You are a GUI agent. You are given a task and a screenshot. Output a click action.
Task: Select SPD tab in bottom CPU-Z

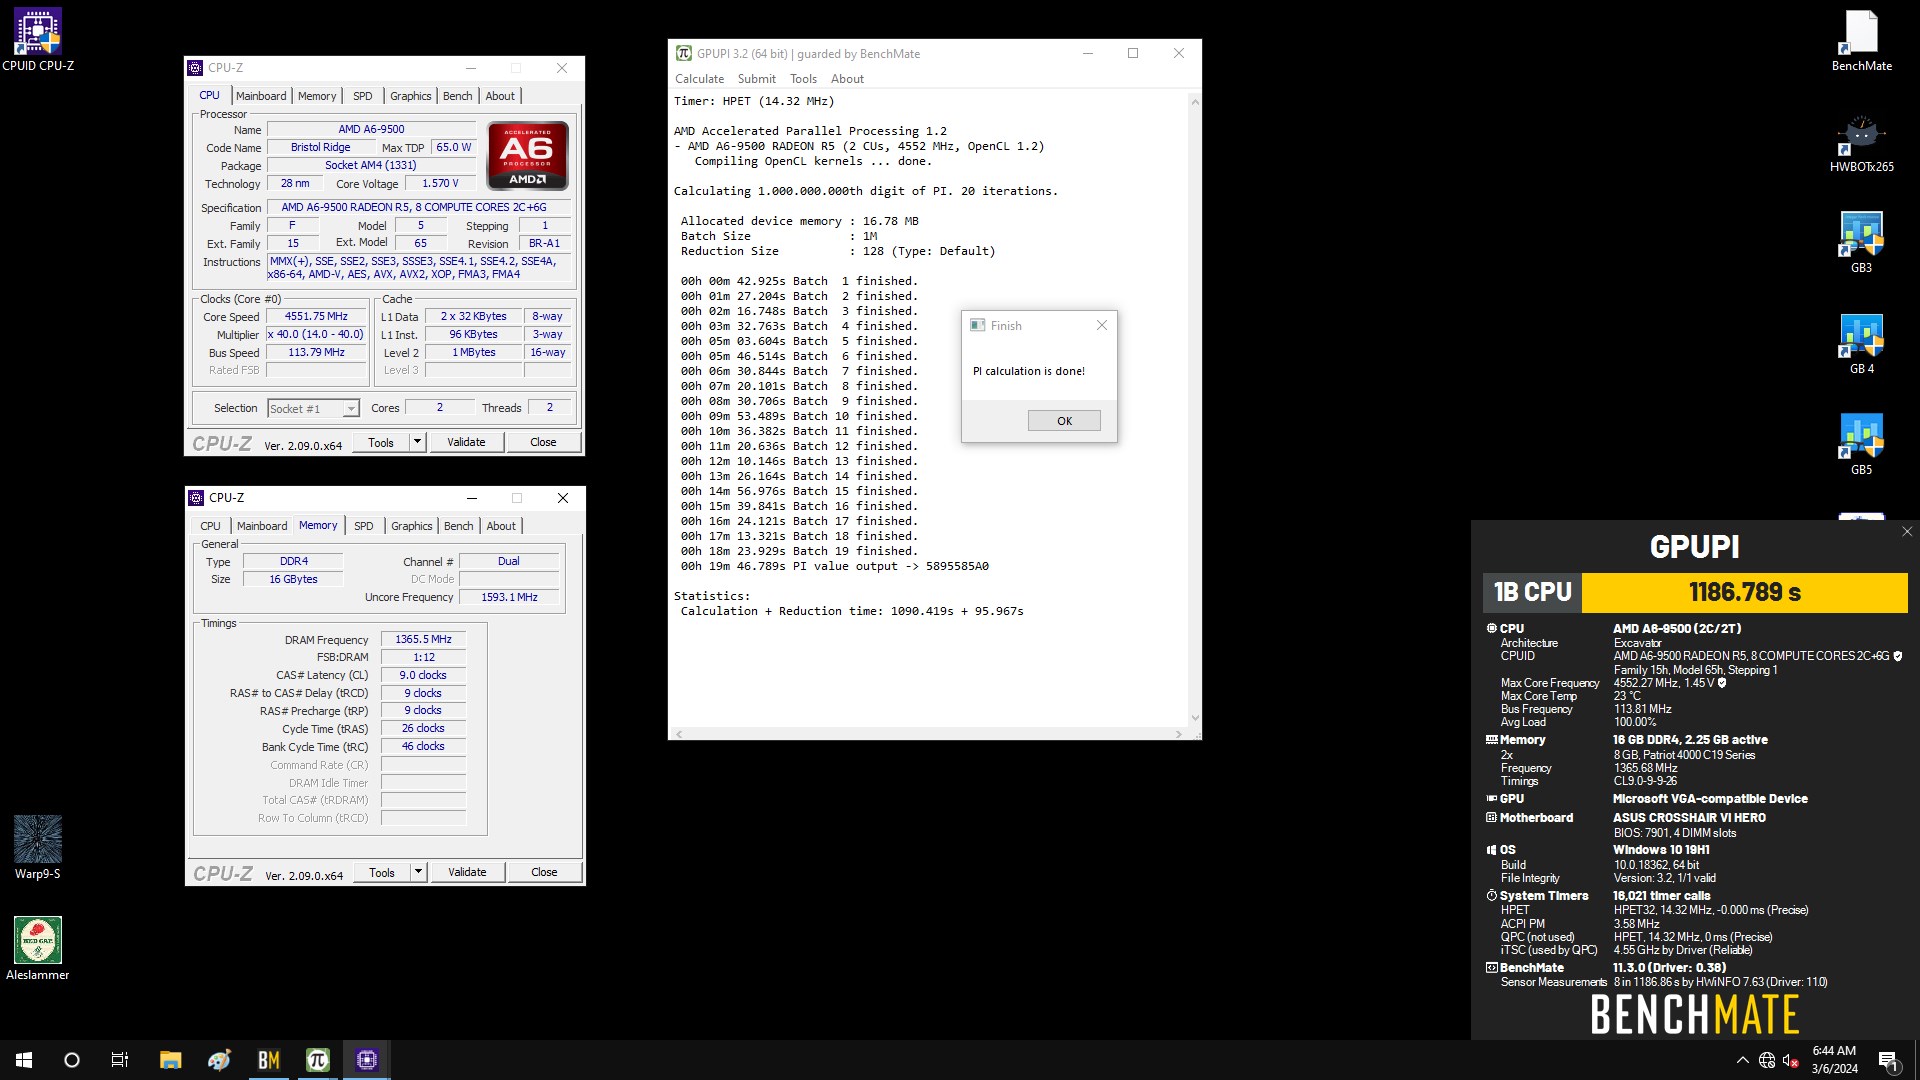[364, 526]
